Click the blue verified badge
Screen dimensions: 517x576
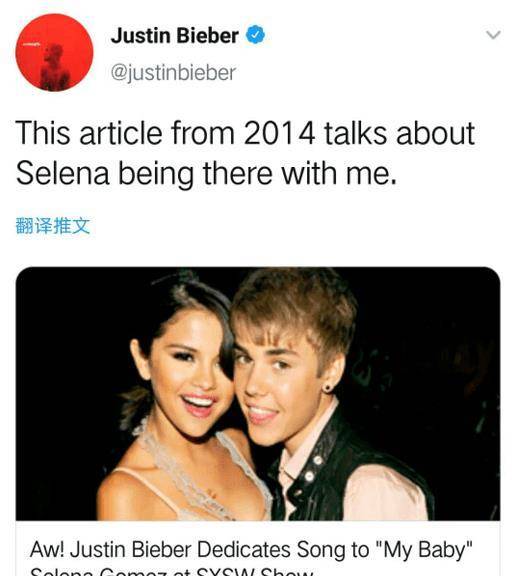point(255,35)
